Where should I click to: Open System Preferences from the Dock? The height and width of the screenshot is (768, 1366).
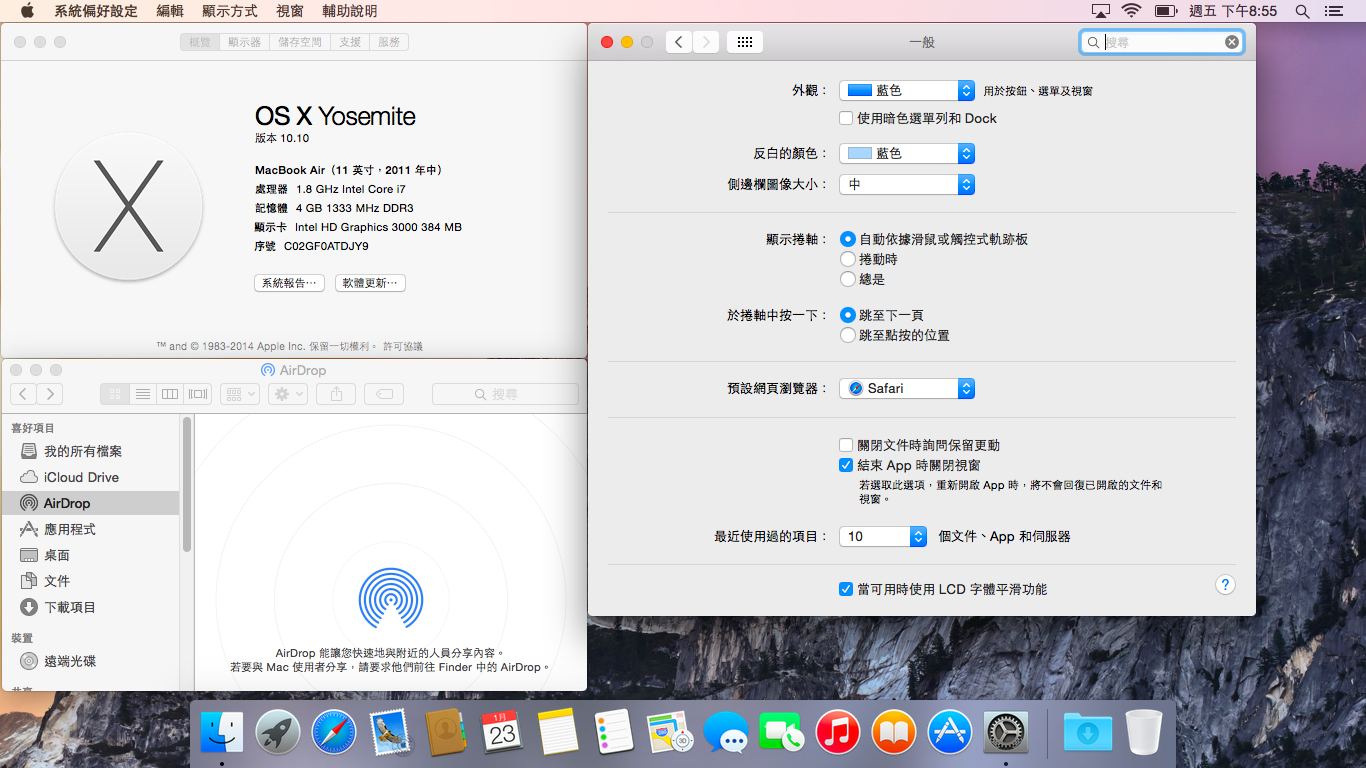tap(1006, 733)
